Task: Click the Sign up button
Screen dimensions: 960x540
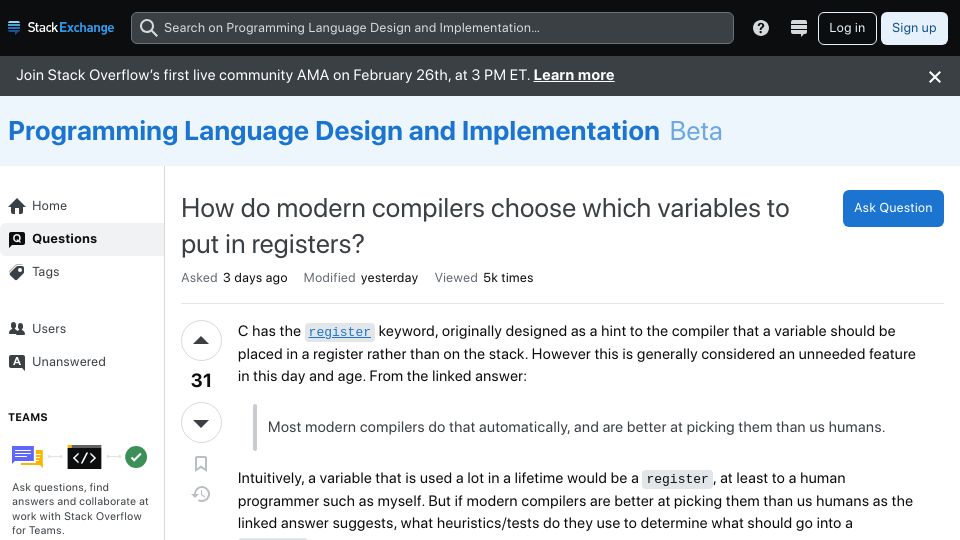Action: [x=913, y=28]
